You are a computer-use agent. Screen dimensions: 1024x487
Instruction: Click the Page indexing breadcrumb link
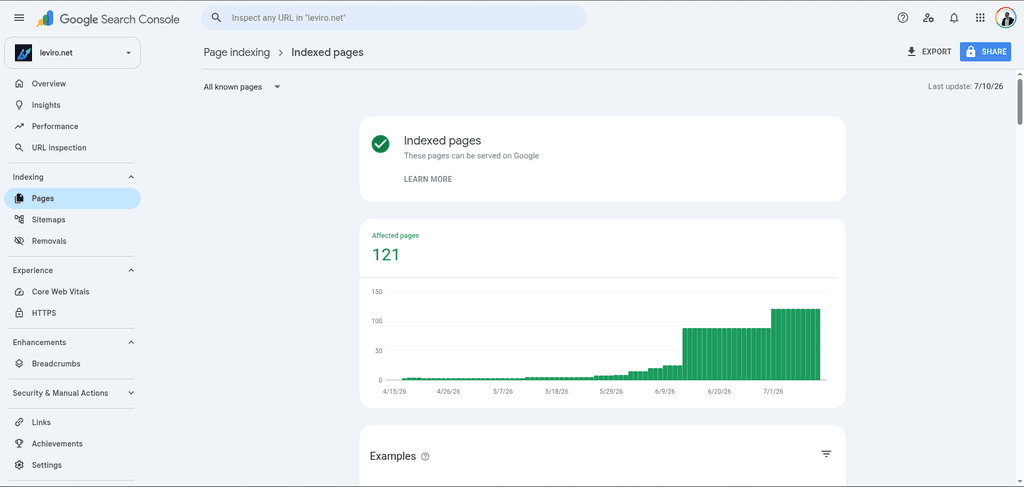236,52
